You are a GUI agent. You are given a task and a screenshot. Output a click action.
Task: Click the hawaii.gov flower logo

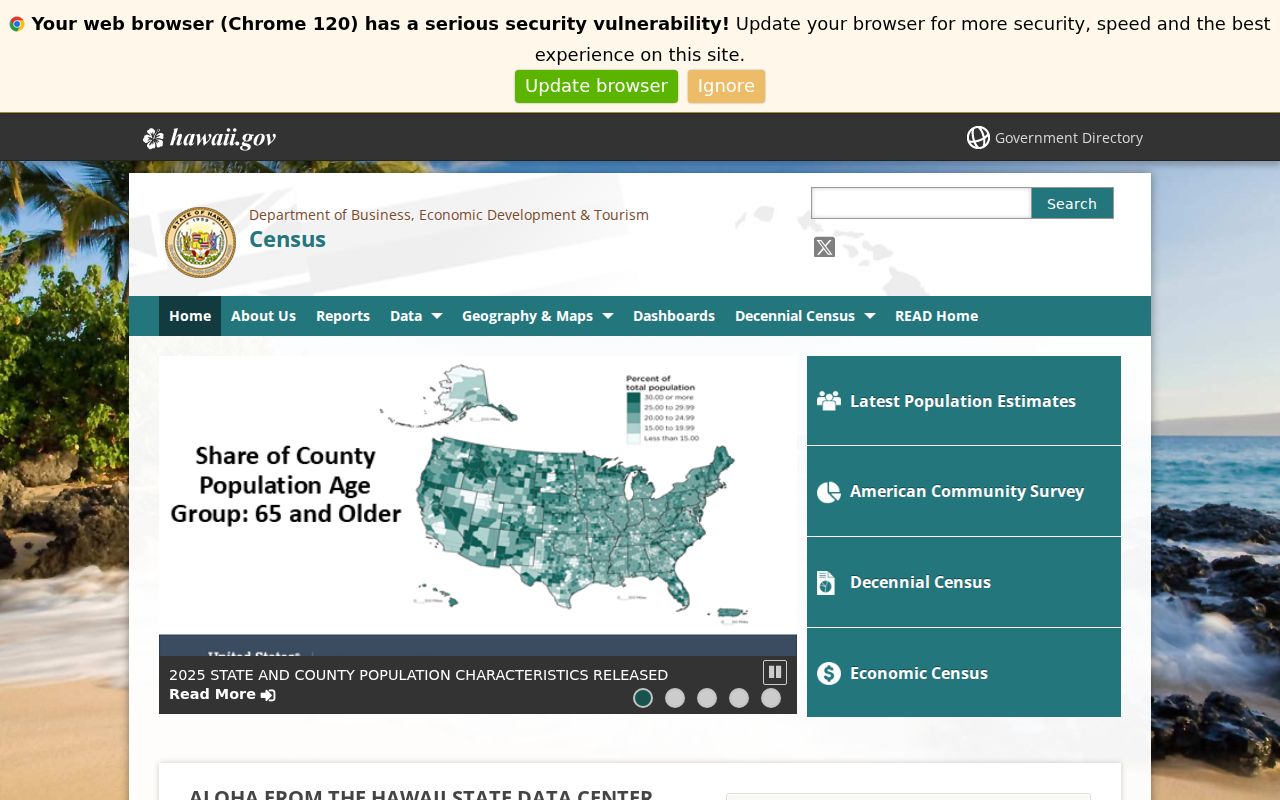(153, 138)
